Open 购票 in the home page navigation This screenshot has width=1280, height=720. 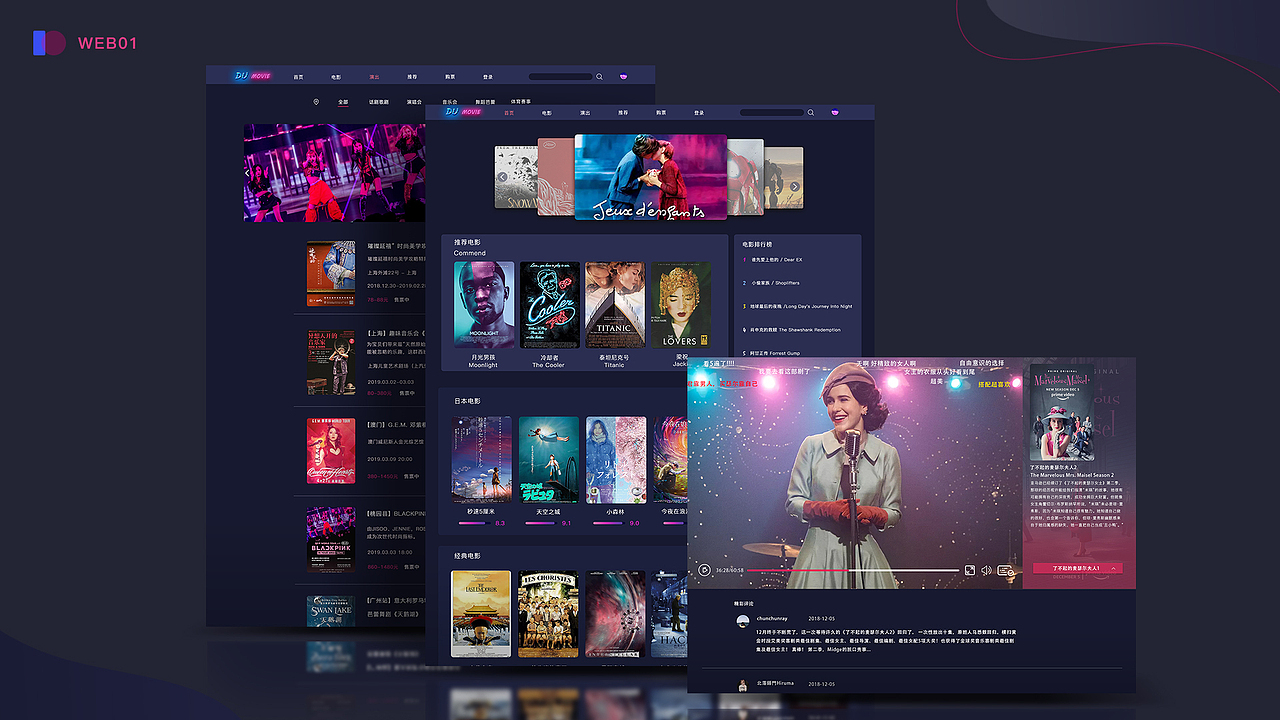[x=661, y=113]
